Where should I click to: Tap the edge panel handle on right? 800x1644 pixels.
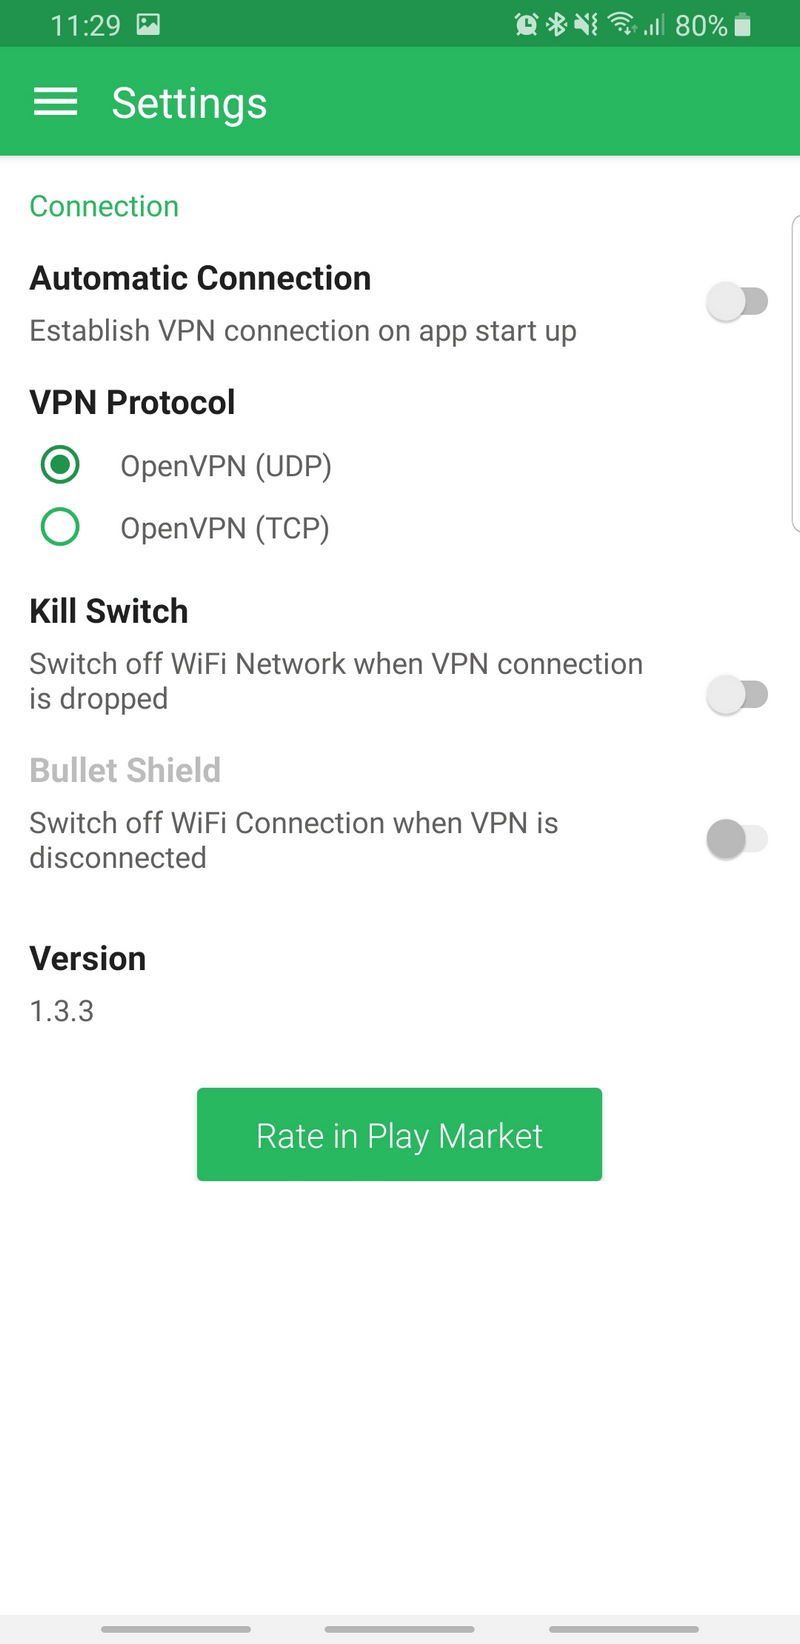[795, 372]
